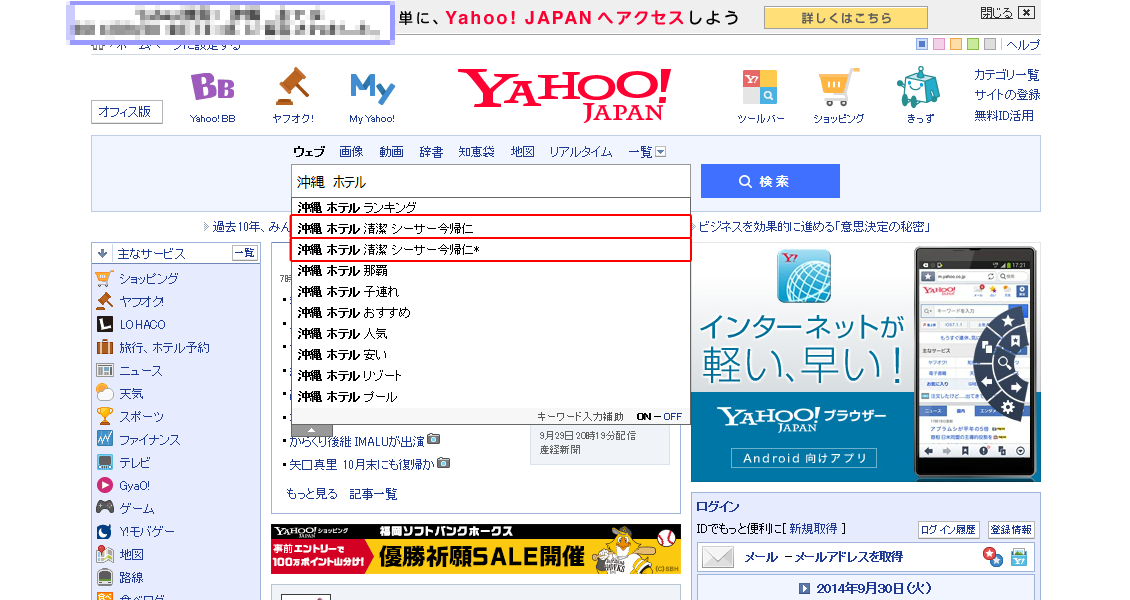Click the red and blue star points icon
The width and height of the screenshot is (1130, 600).
[992, 557]
